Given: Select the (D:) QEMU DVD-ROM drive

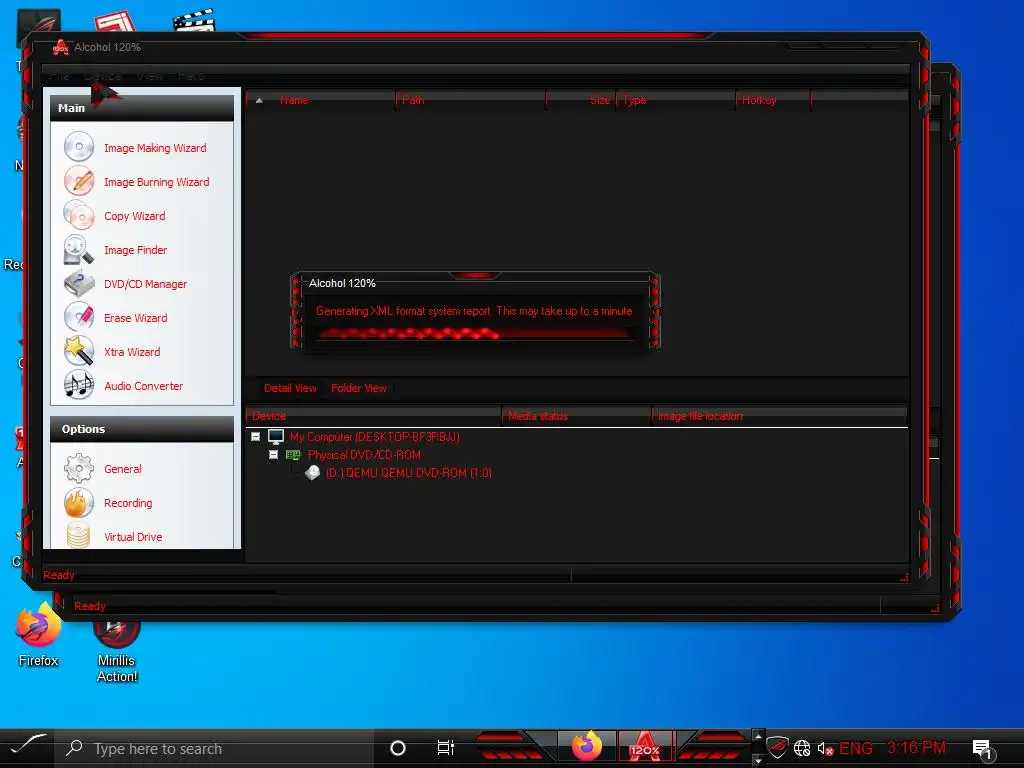Looking at the screenshot, I should (409, 473).
